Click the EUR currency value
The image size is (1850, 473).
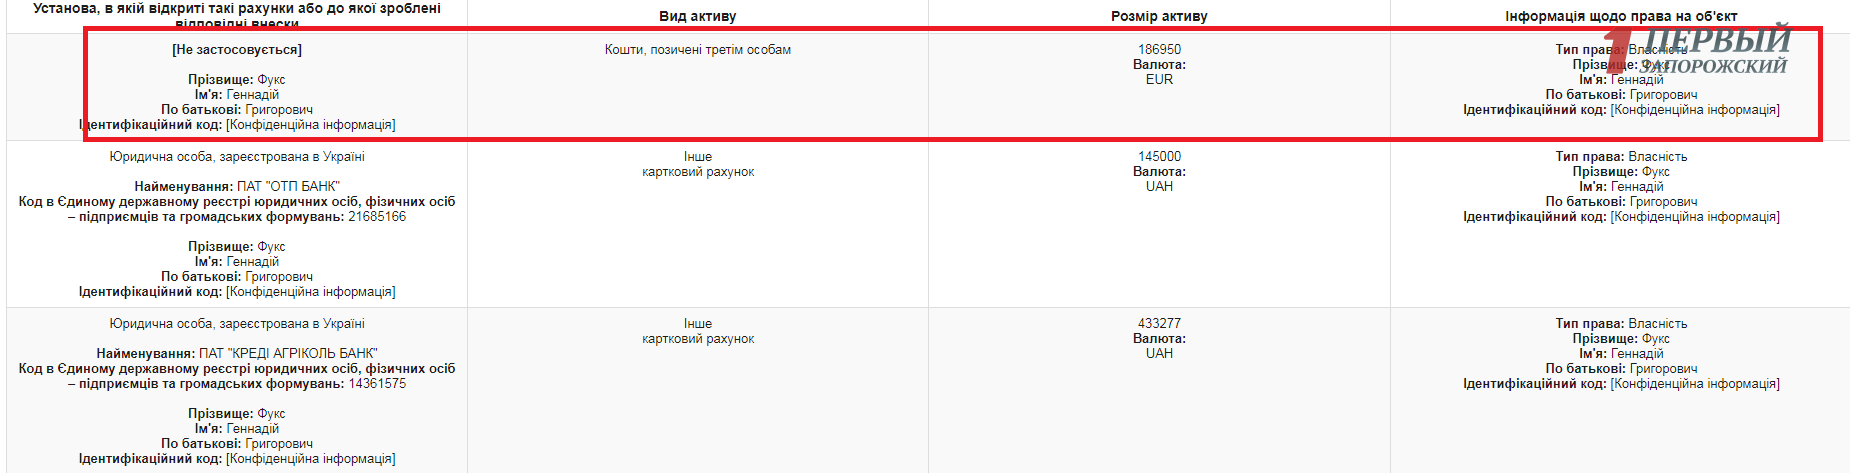(x=1159, y=79)
